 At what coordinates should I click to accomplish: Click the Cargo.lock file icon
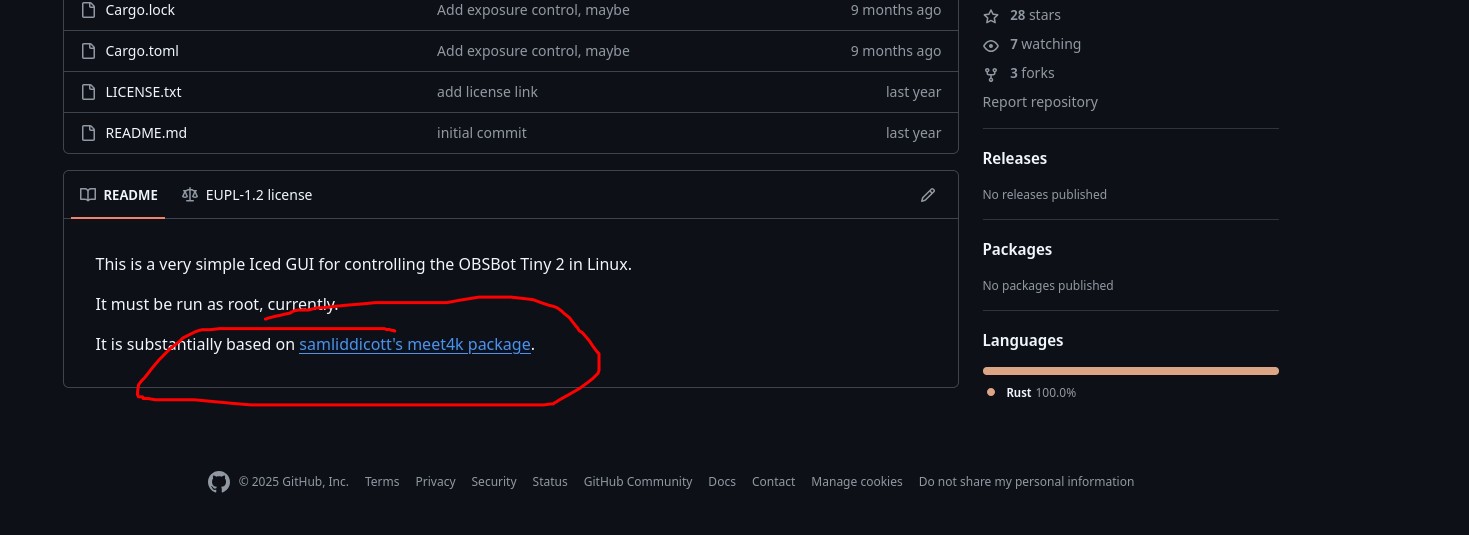[x=87, y=10]
